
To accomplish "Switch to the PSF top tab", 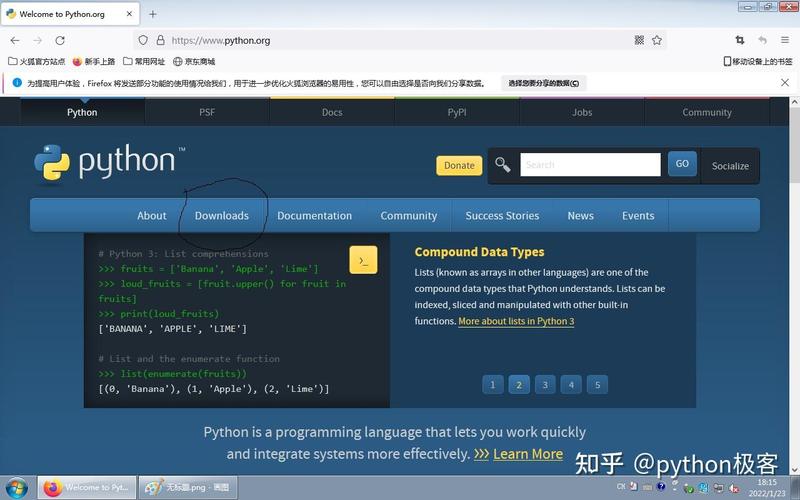I will [207, 112].
